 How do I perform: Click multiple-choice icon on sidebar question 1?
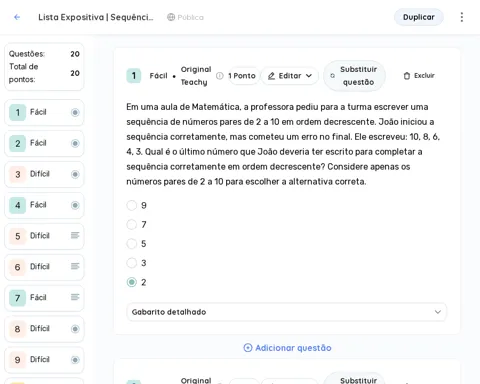[75, 112]
